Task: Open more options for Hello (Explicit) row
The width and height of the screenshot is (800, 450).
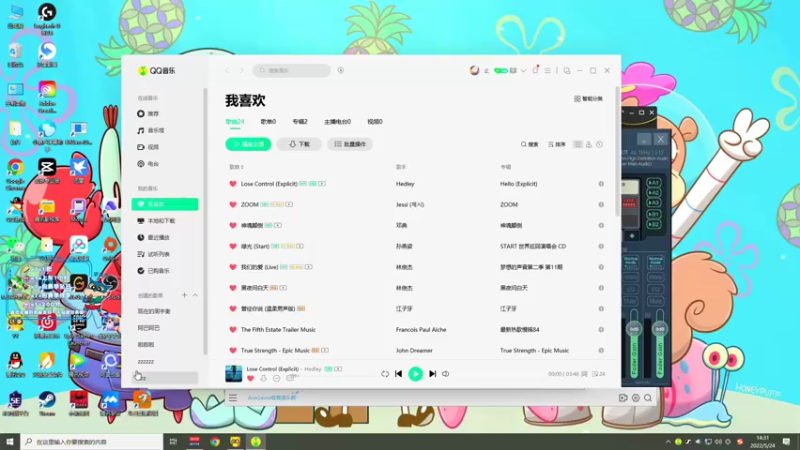Action: (x=601, y=184)
